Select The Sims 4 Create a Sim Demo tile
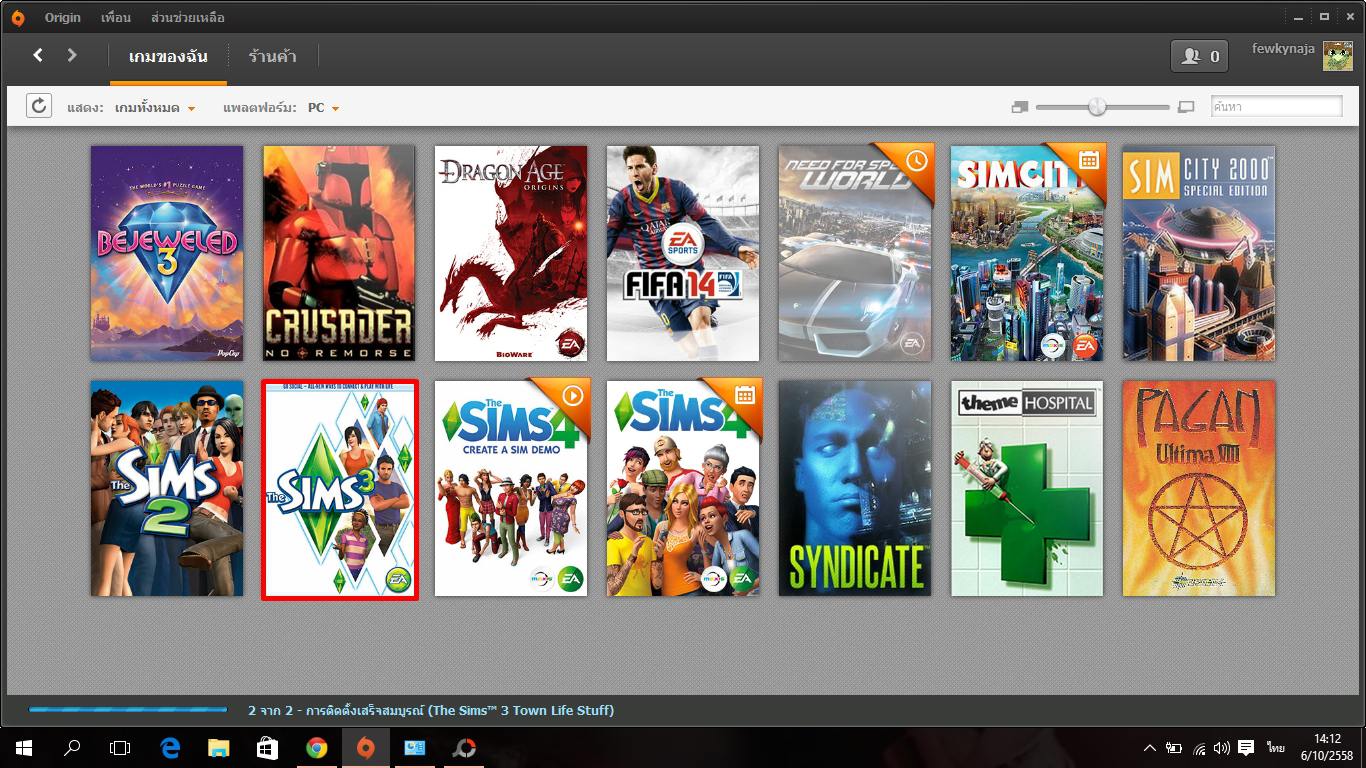The width and height of the screenshot is (1366, 768). coord(511,488)
